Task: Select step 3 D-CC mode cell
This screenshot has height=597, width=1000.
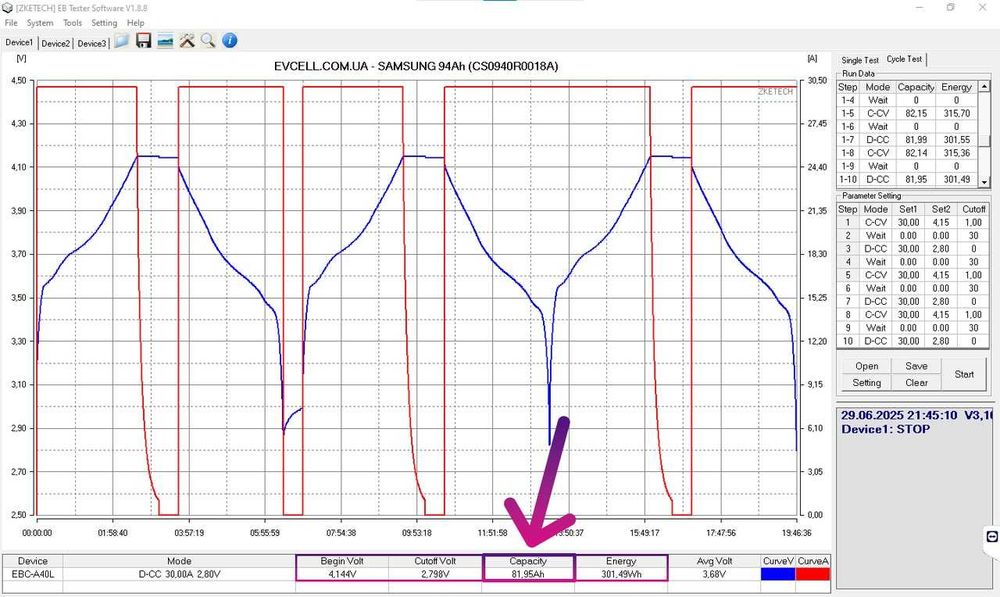Action: 876,249
